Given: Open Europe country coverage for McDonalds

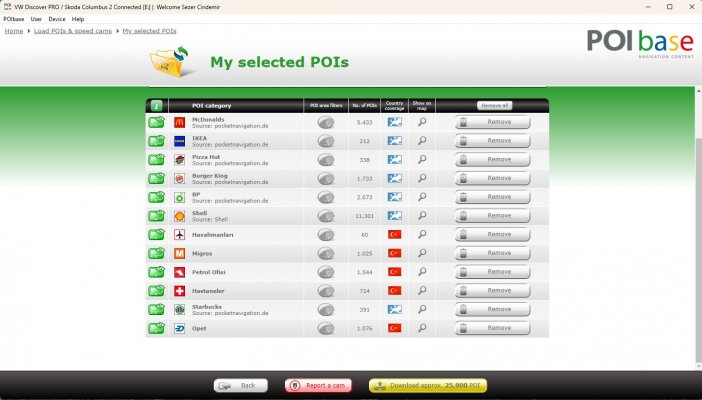Looking at the screenshot, I should tap(394, 122).
